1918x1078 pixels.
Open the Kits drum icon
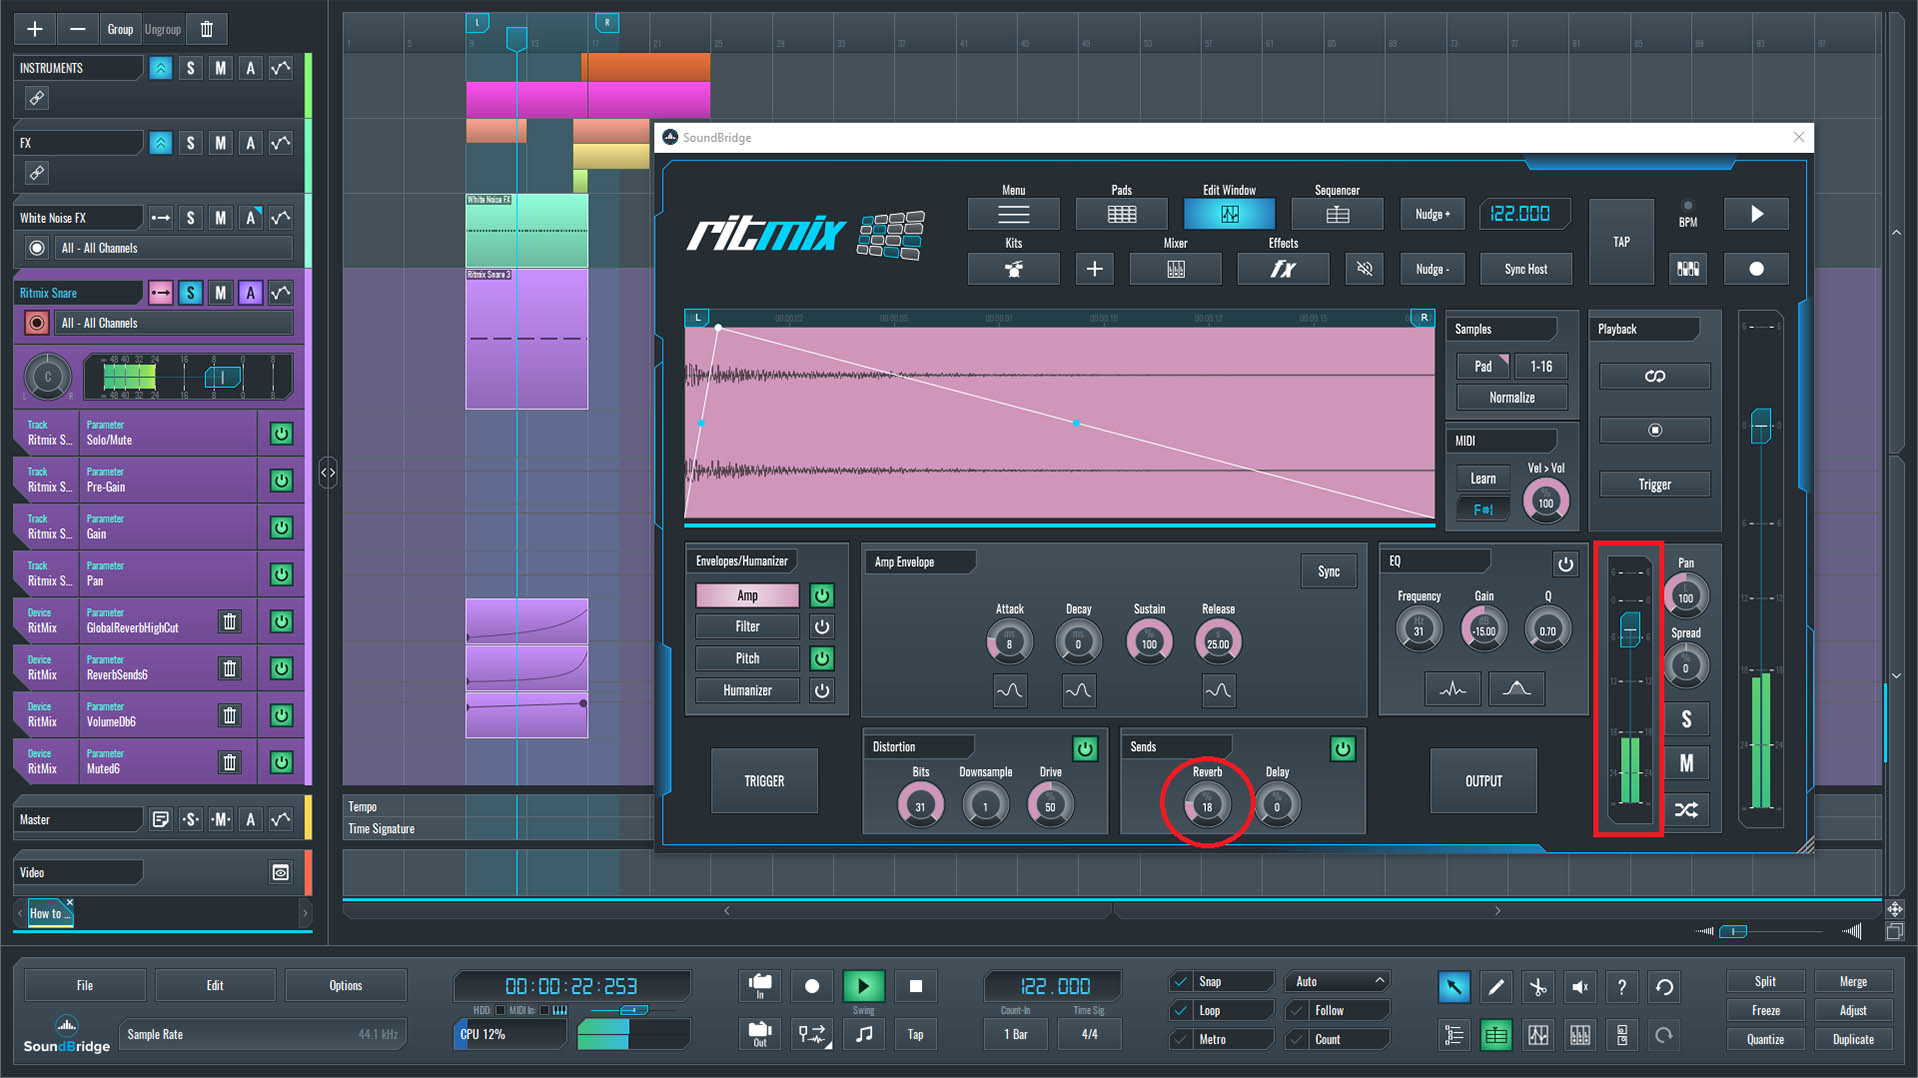[1013, 268]
